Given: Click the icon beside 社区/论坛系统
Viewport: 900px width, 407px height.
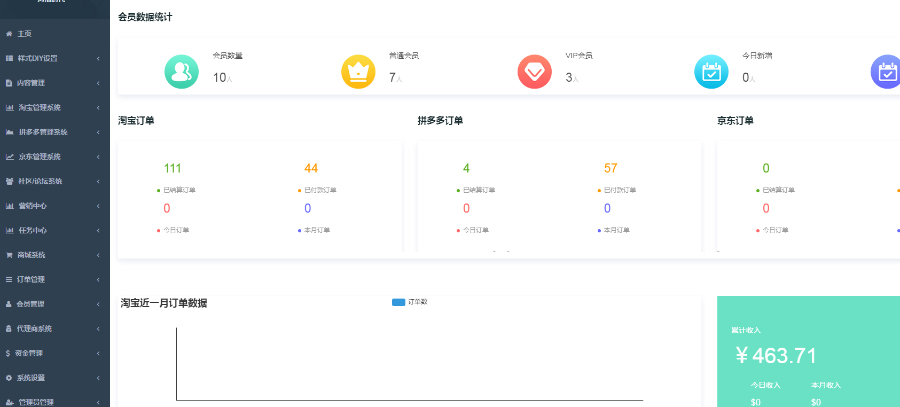Looking at the screenshot, I should pyautogui.click(x=9, y=181).
